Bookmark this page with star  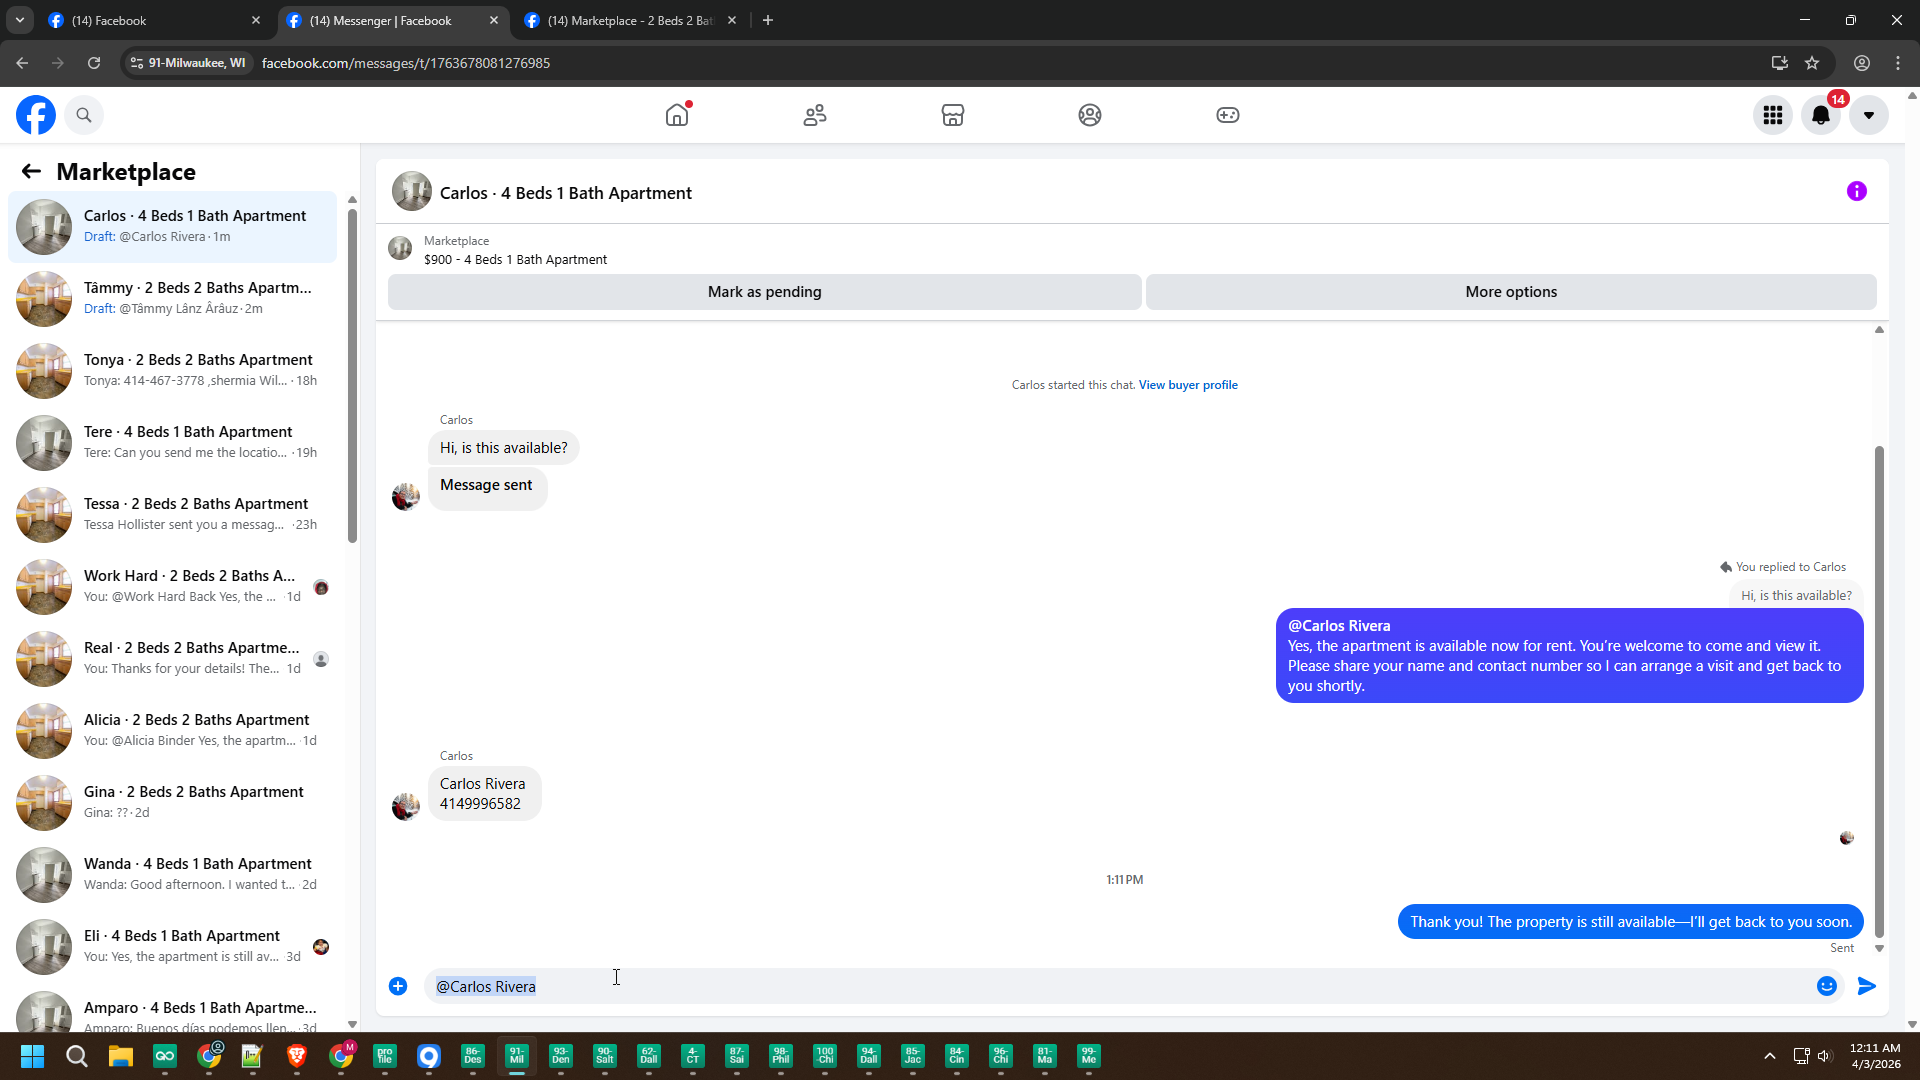(x=1812, y=63)
